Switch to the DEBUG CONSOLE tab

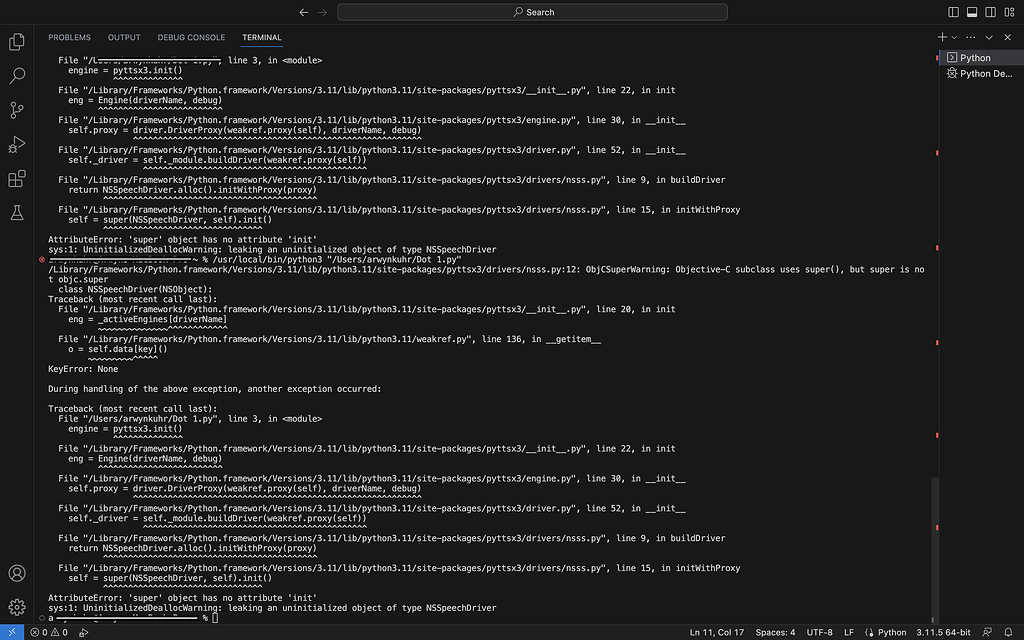[191, 37]
